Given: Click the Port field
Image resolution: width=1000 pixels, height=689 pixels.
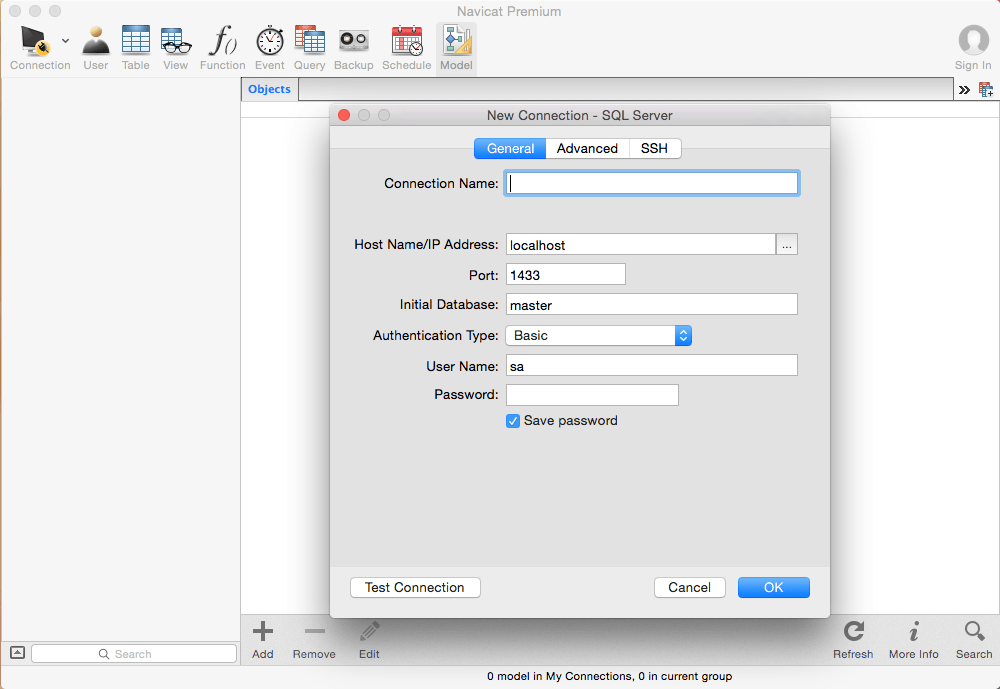Looking at the screenshot, I should [x=566, y=274].
